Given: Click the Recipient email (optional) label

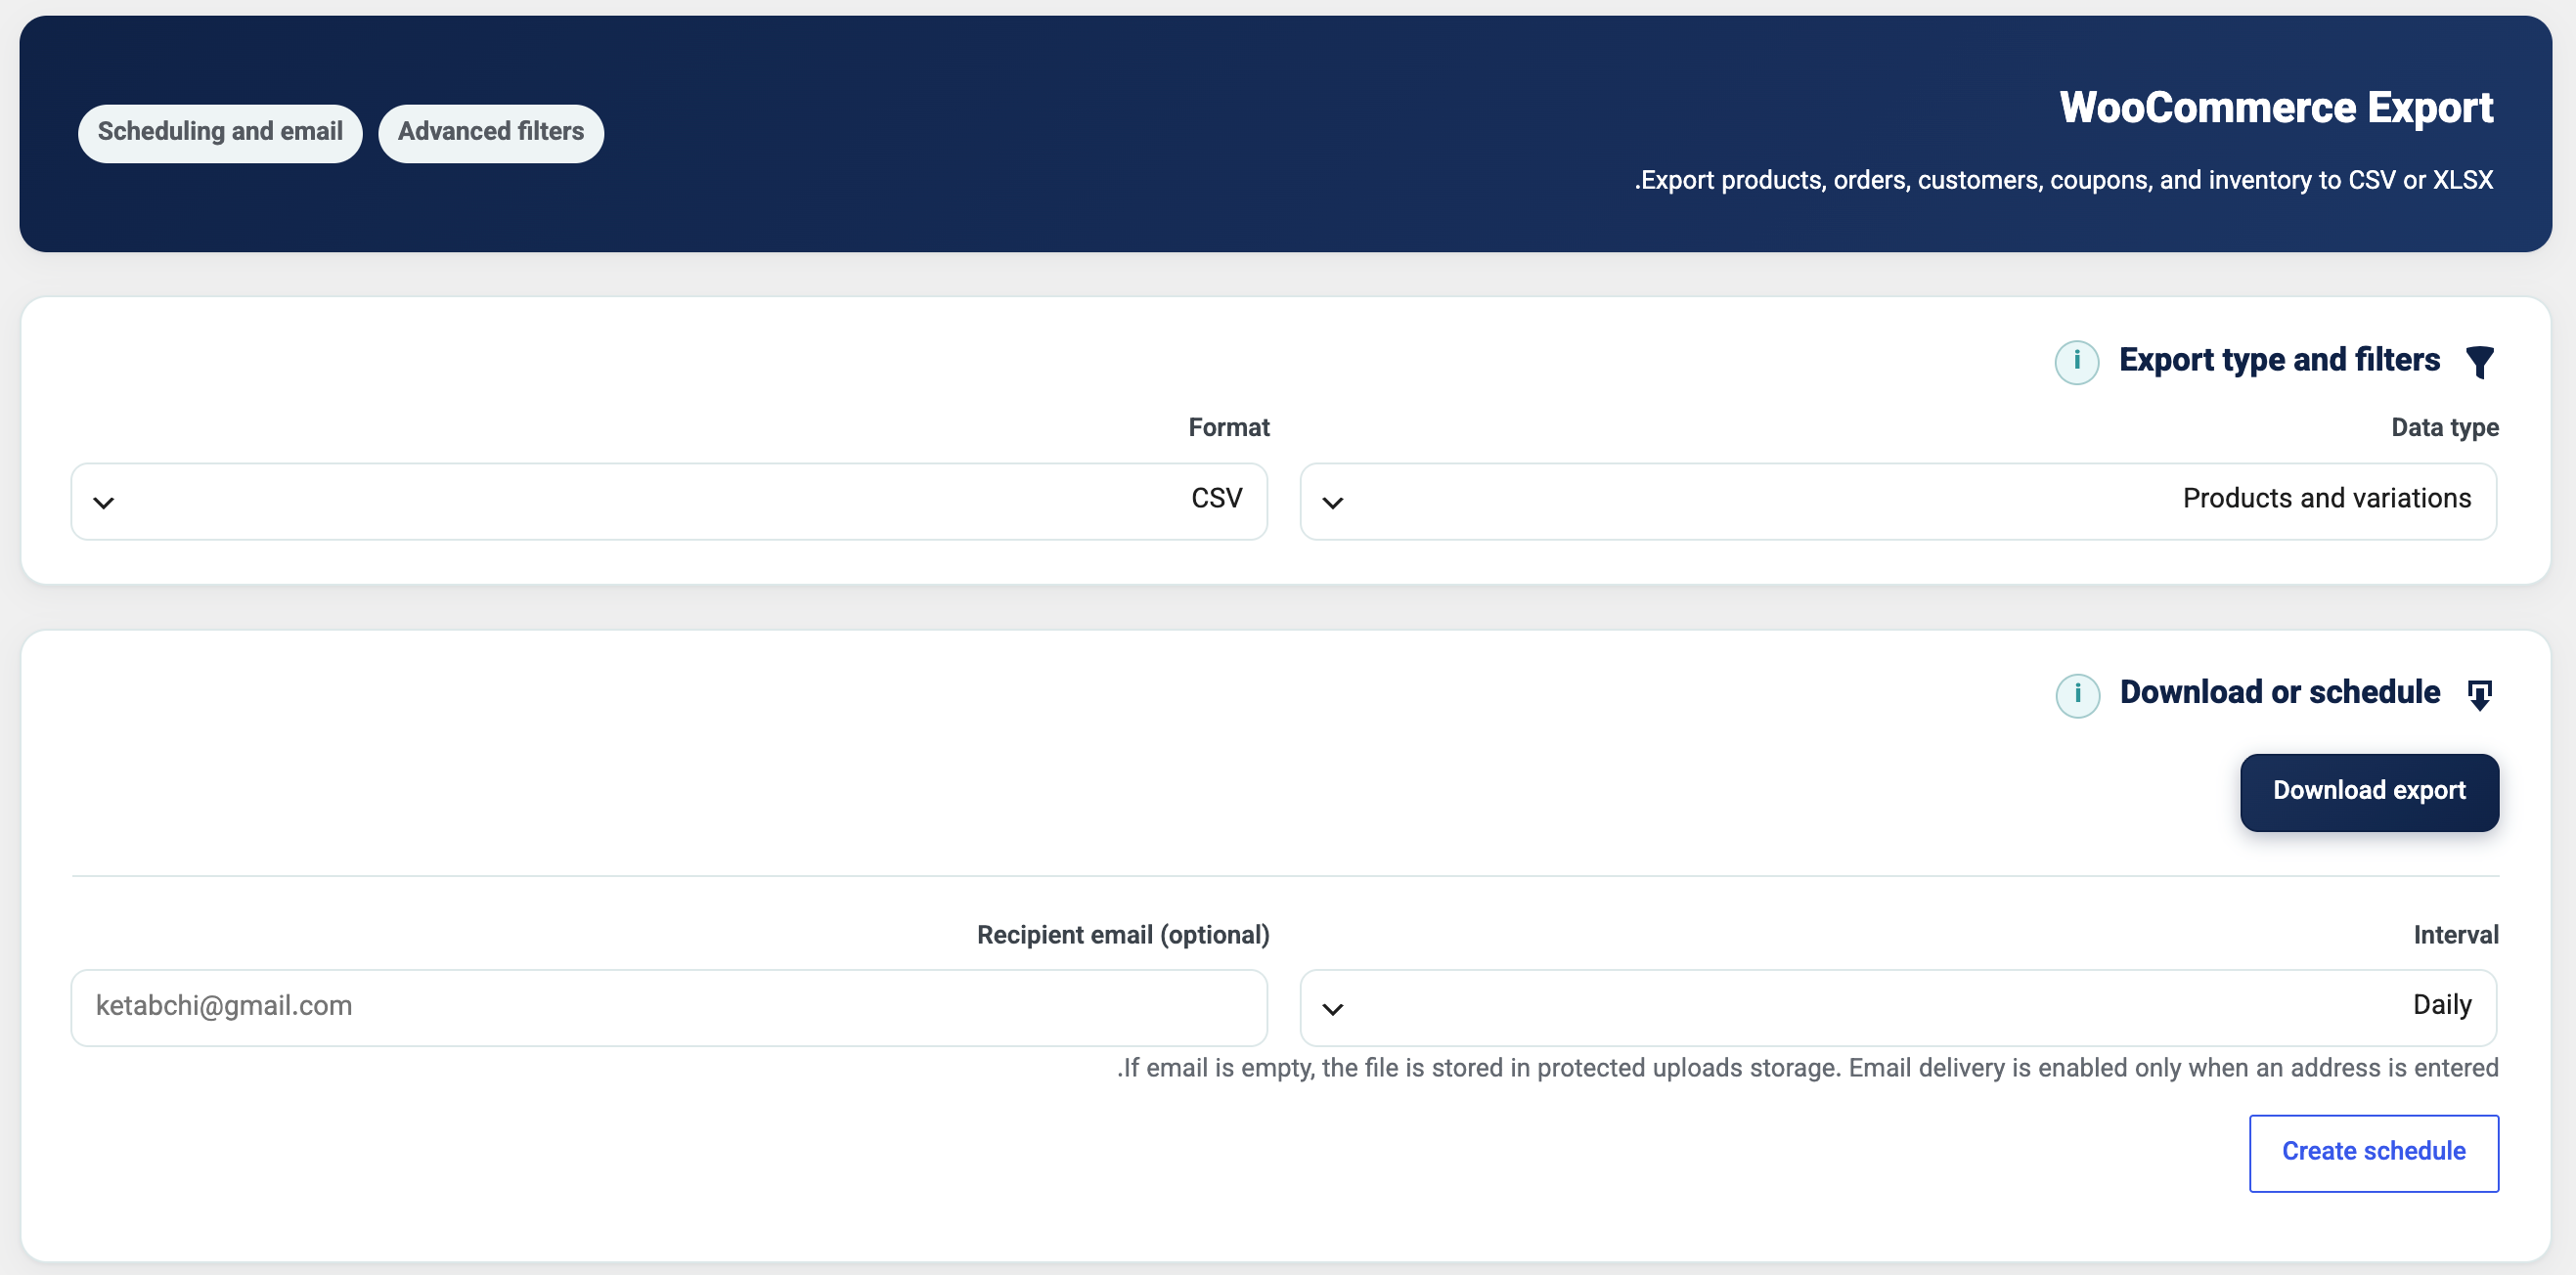Looking at the screenshot, I should click(x=1123, y=935).
